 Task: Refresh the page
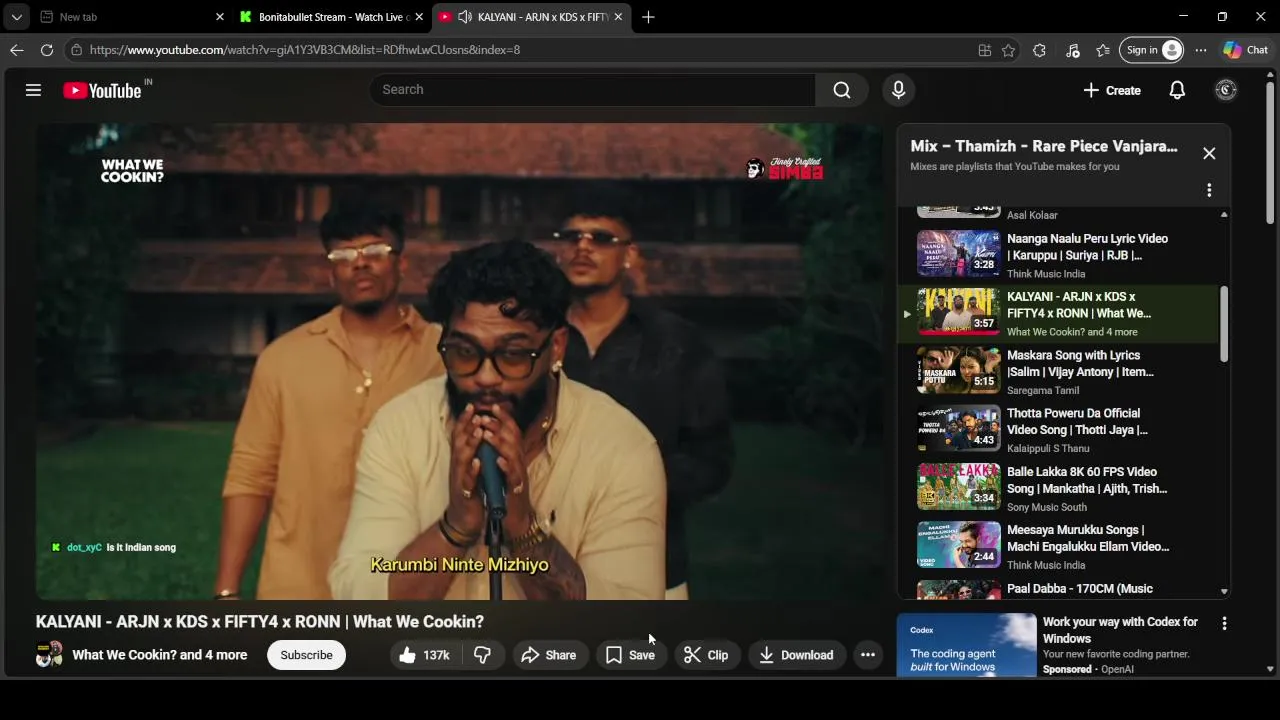[47, 50]
